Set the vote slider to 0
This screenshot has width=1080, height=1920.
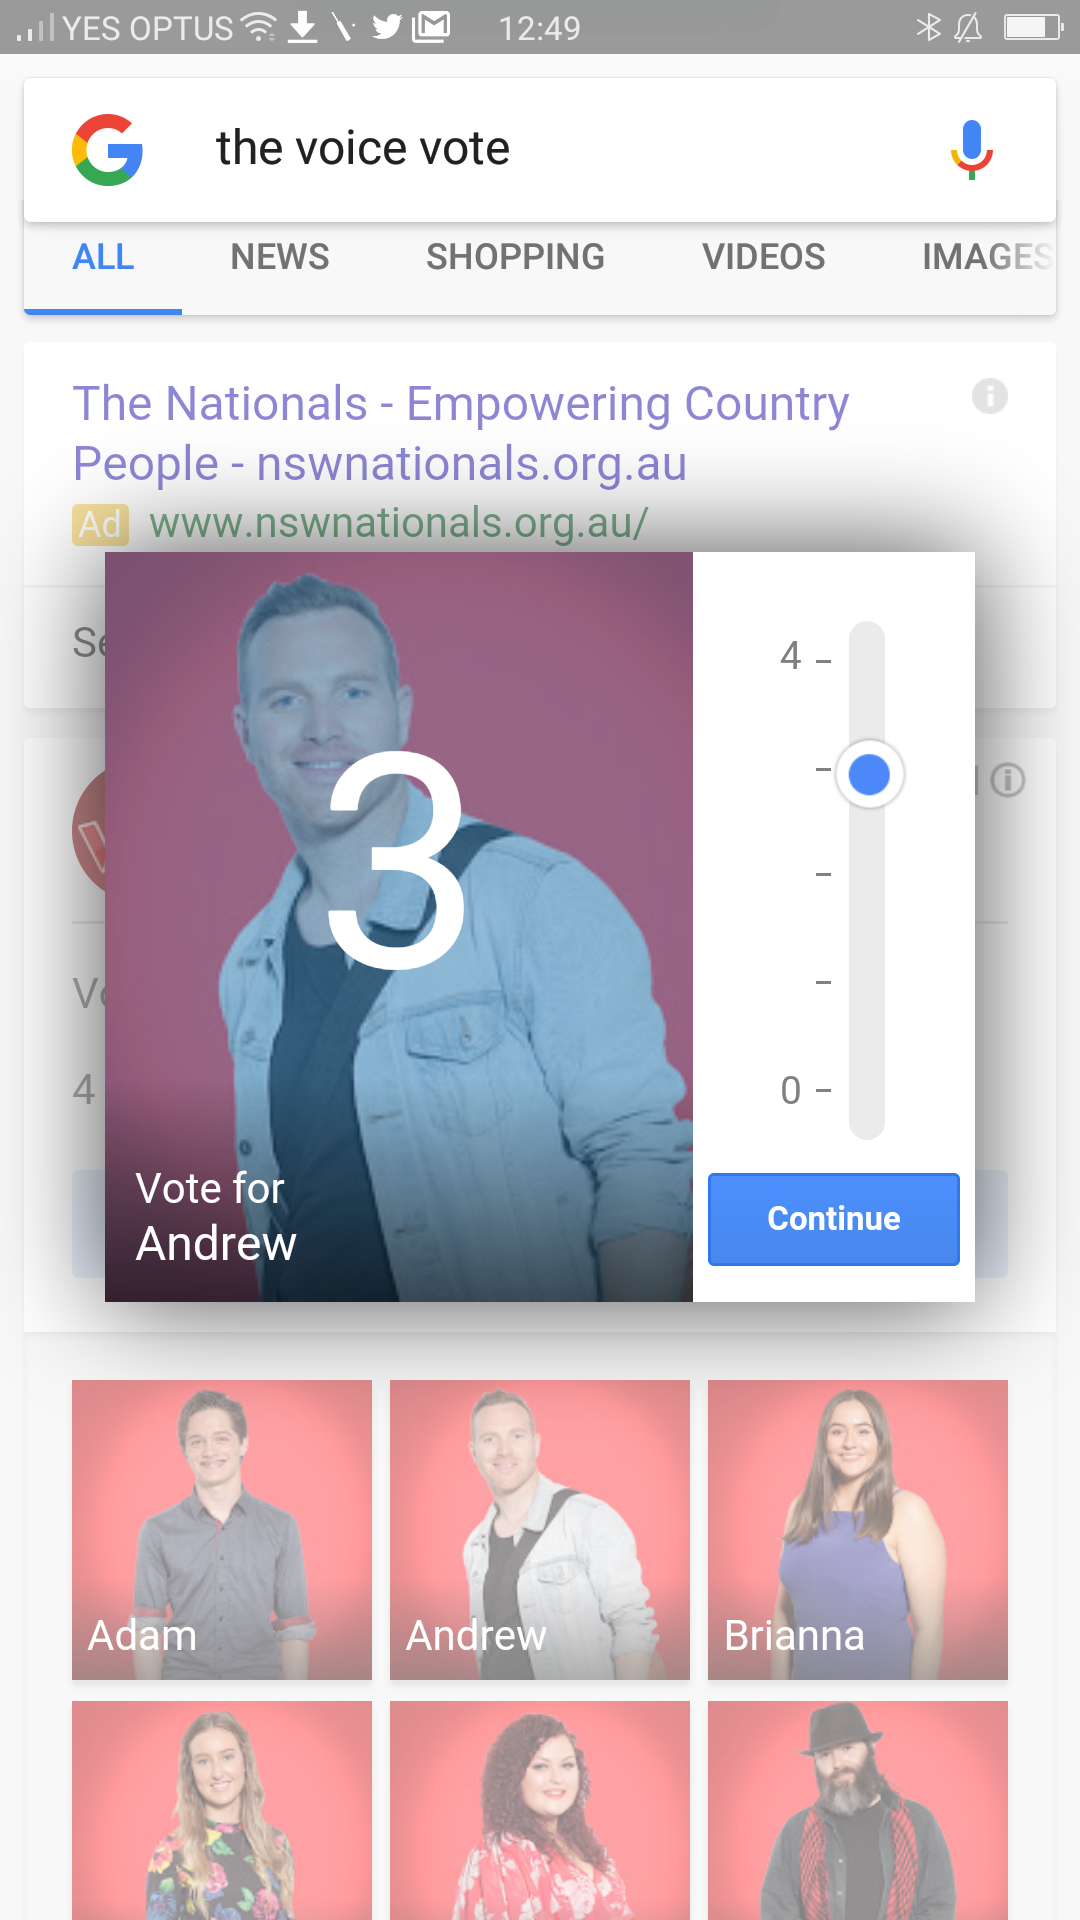tap(867, 1091)
